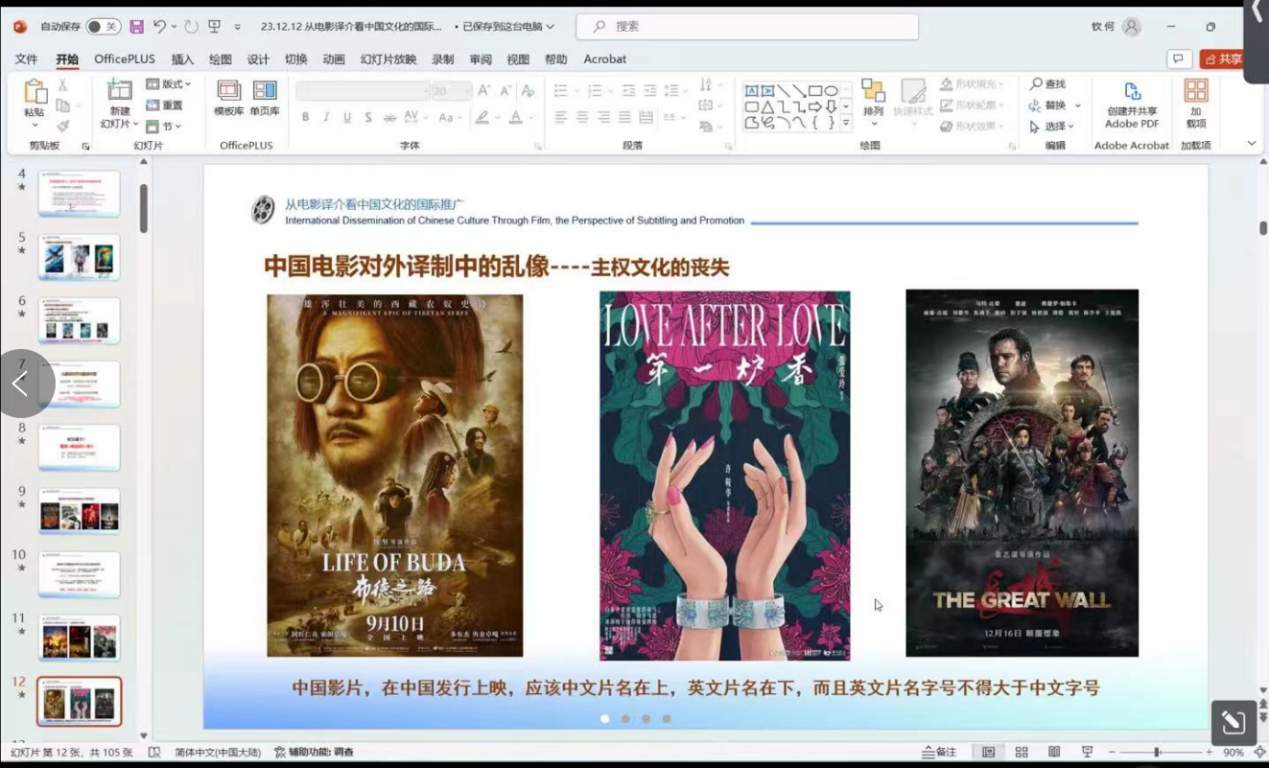Switch to slide sorter view in status bar
The width and height of the screenshot is (1269, 768).
[x=1021, y=752]
